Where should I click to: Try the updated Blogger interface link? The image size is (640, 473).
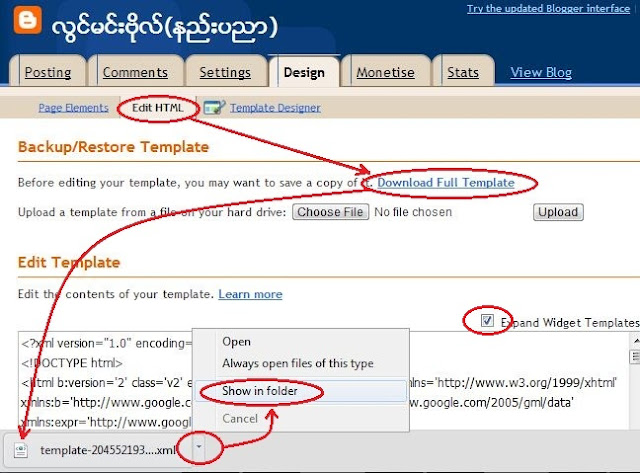click(549, 9)
